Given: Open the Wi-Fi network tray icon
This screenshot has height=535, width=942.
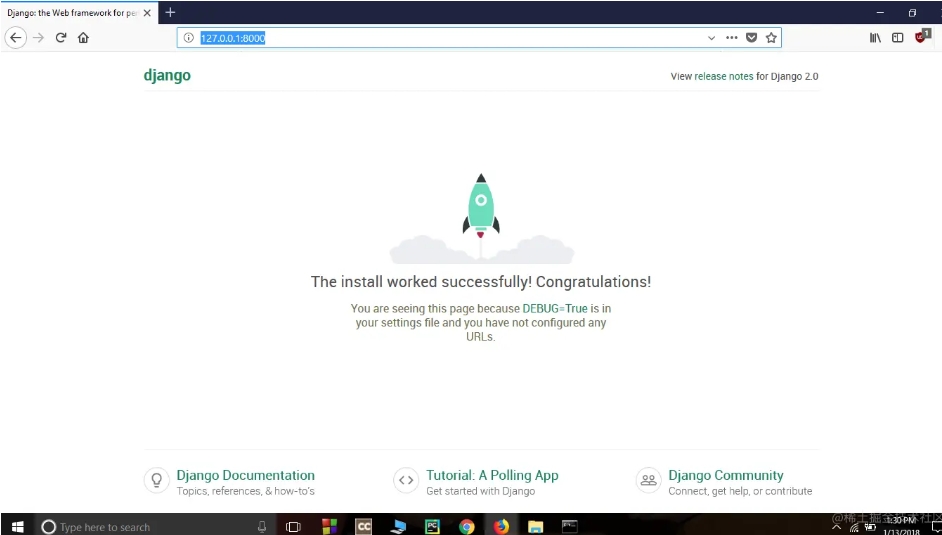Looking at the screenshot, I should coord(854,528).
